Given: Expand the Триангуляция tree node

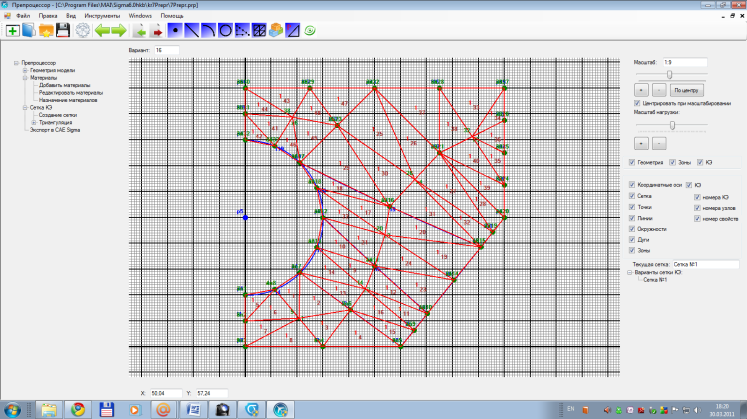Looking at the screenshot, I should [34, 122].
